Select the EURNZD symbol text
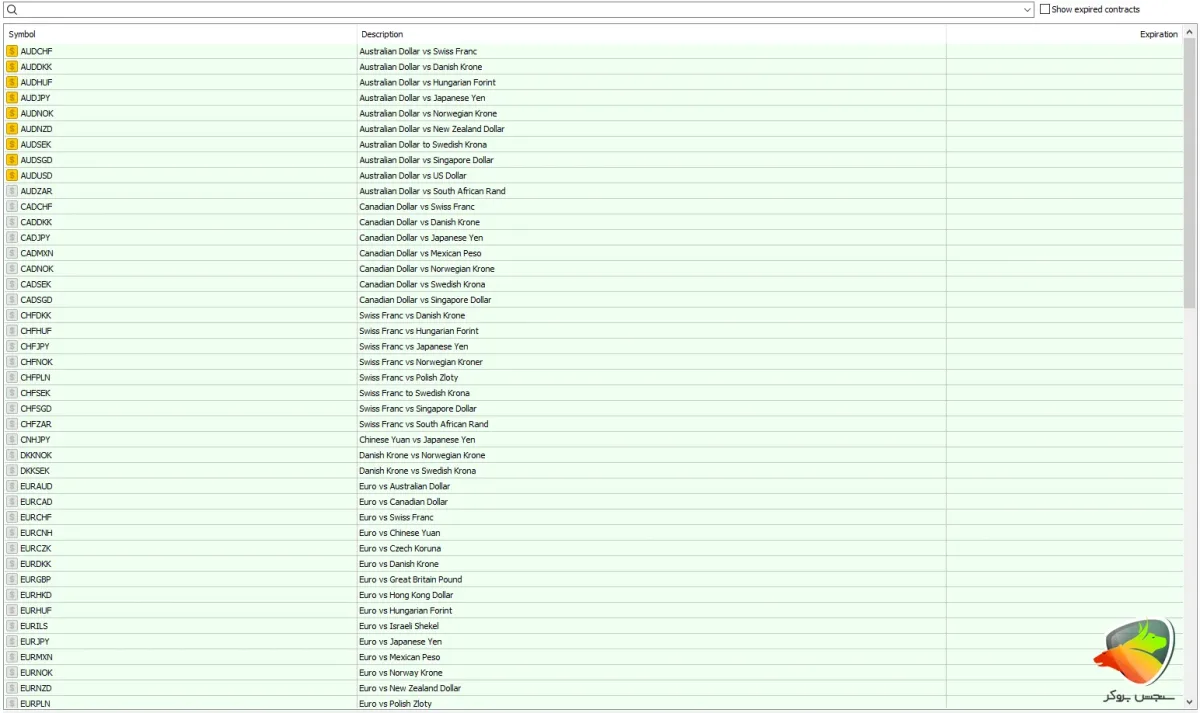The height and width of the screenshot is (713, 1200). click(x=36, y=688)
